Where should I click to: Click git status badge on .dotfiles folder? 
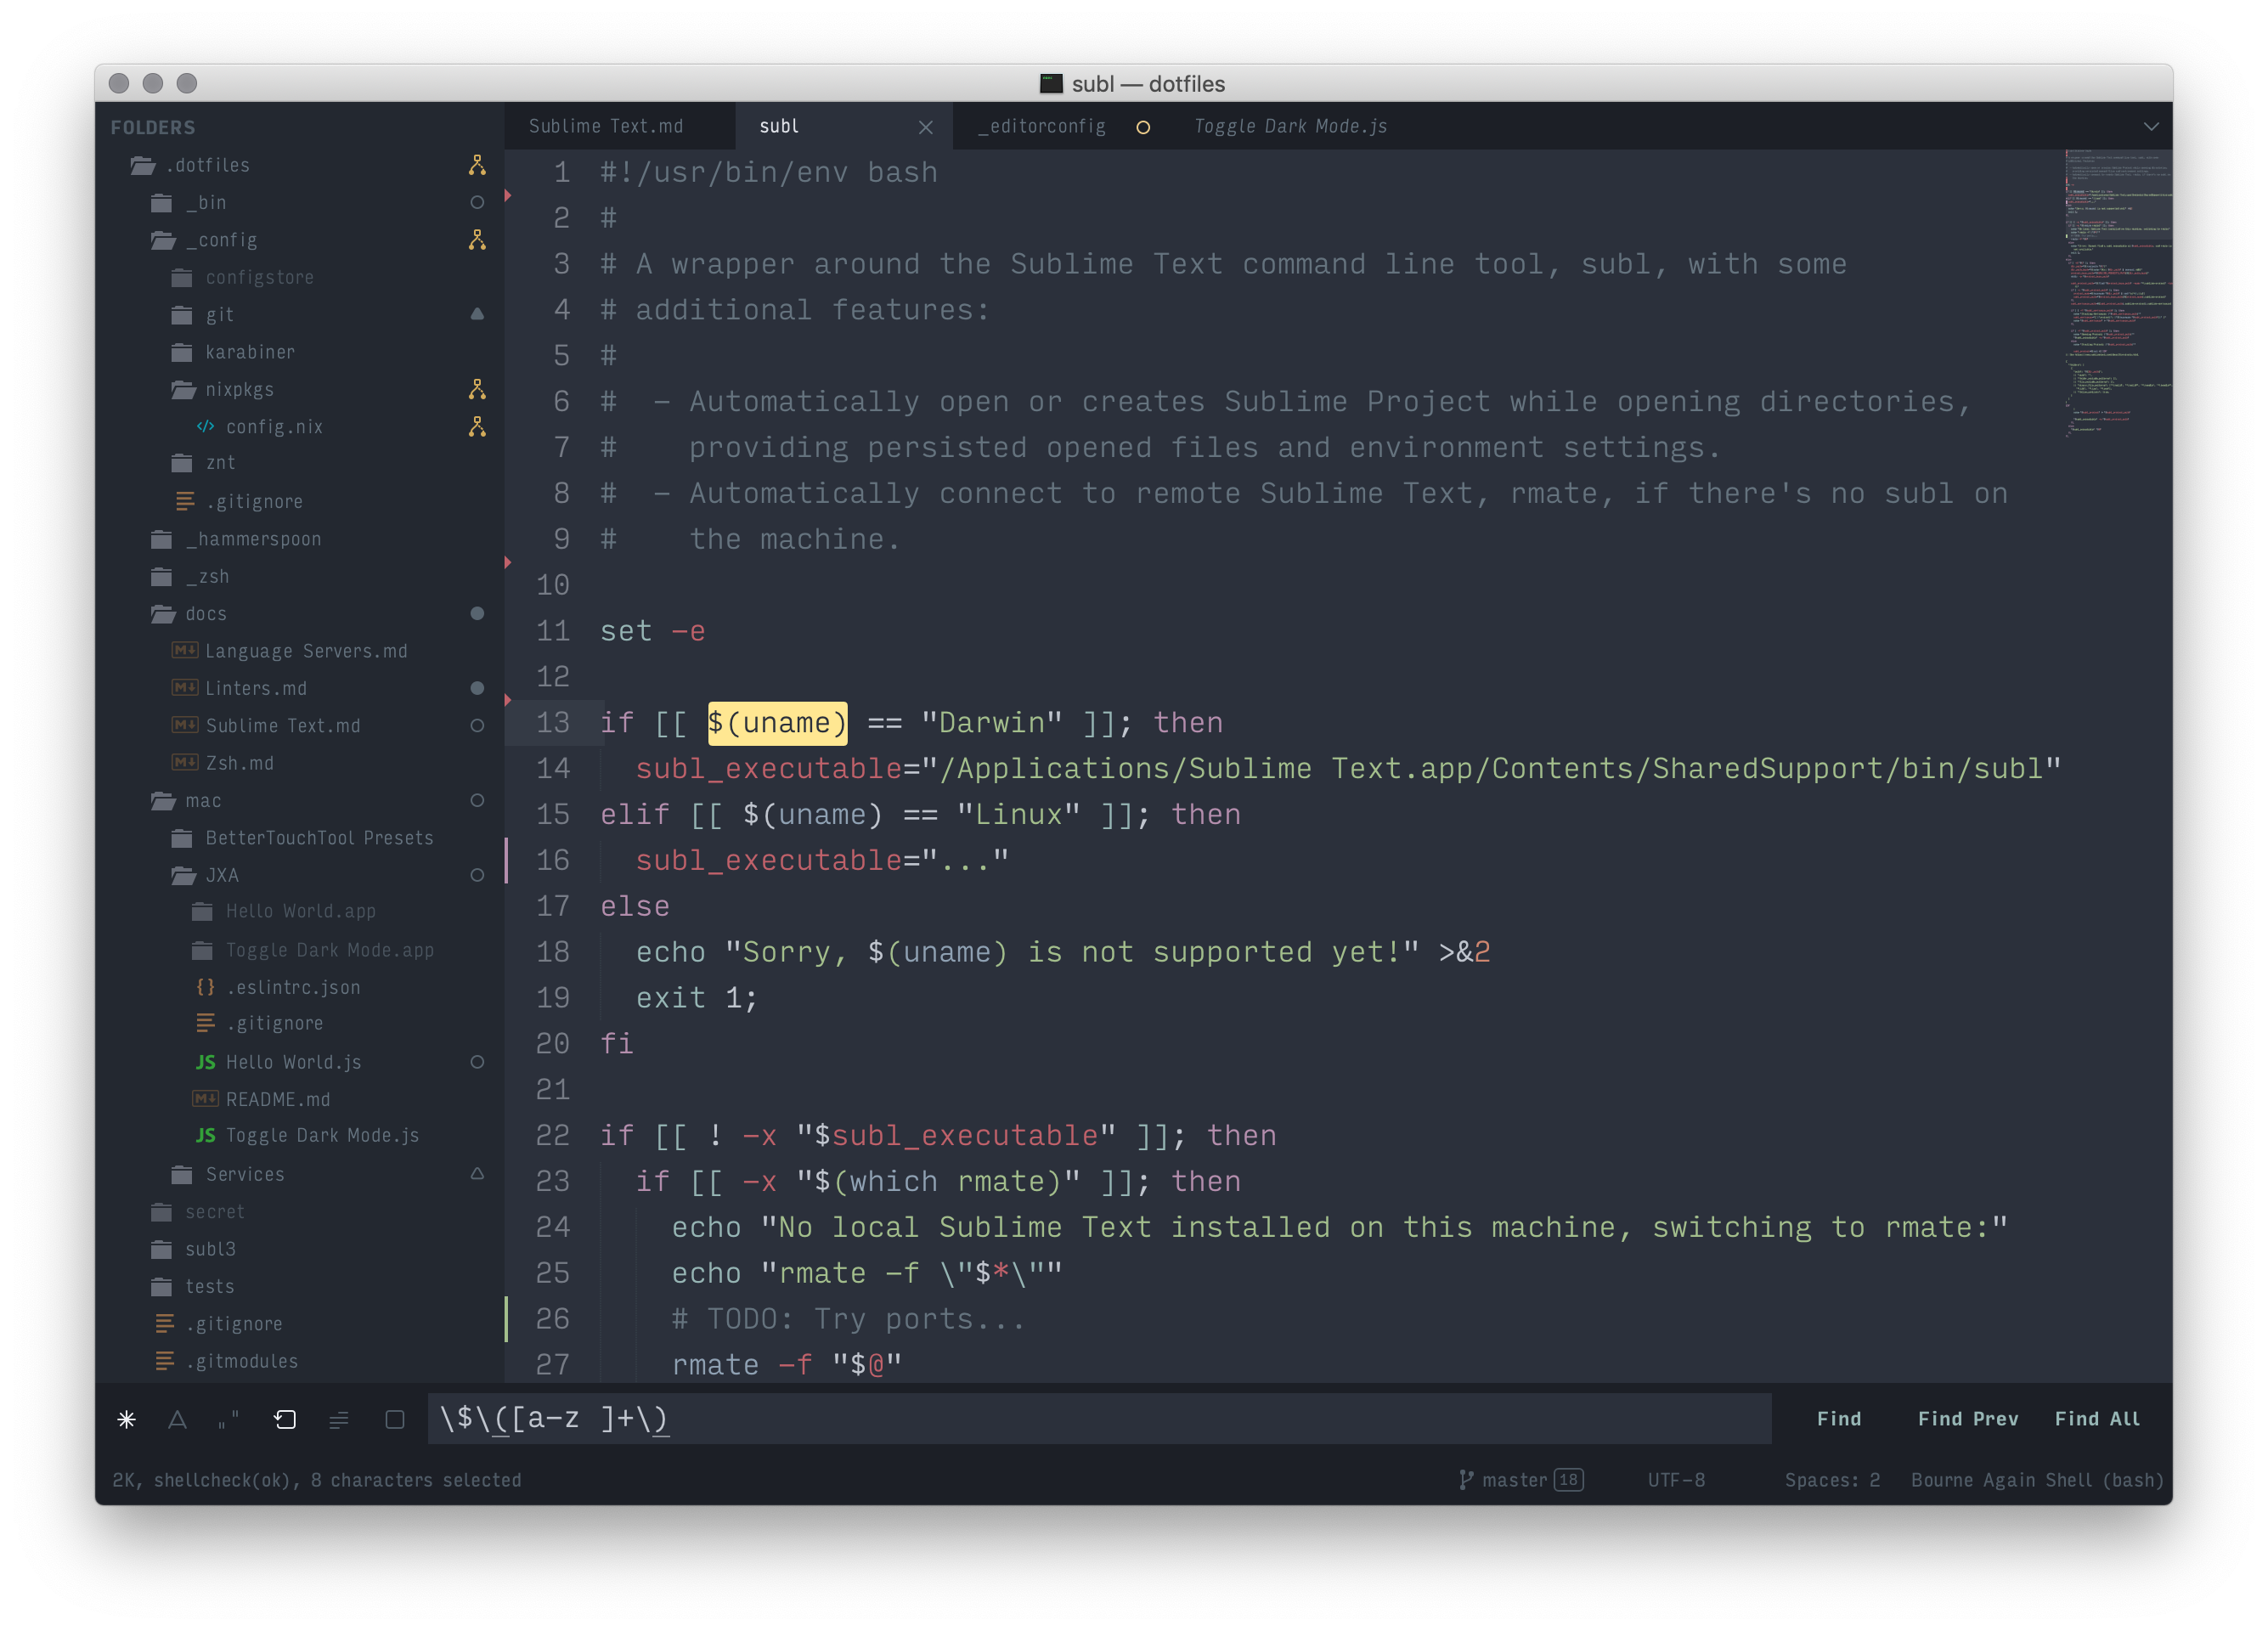click(x=477, y=165)
